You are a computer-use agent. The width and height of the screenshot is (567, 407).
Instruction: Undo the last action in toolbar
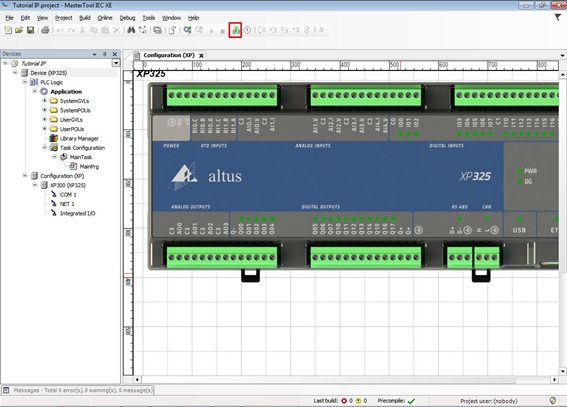(60, 30)
